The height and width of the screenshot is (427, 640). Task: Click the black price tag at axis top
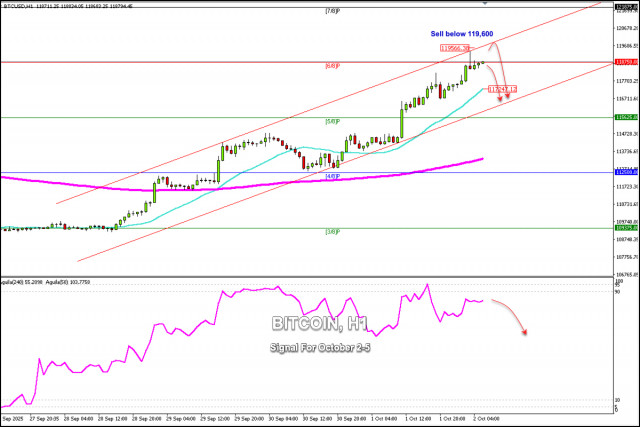pyautogui.click(x=626, y=7)
